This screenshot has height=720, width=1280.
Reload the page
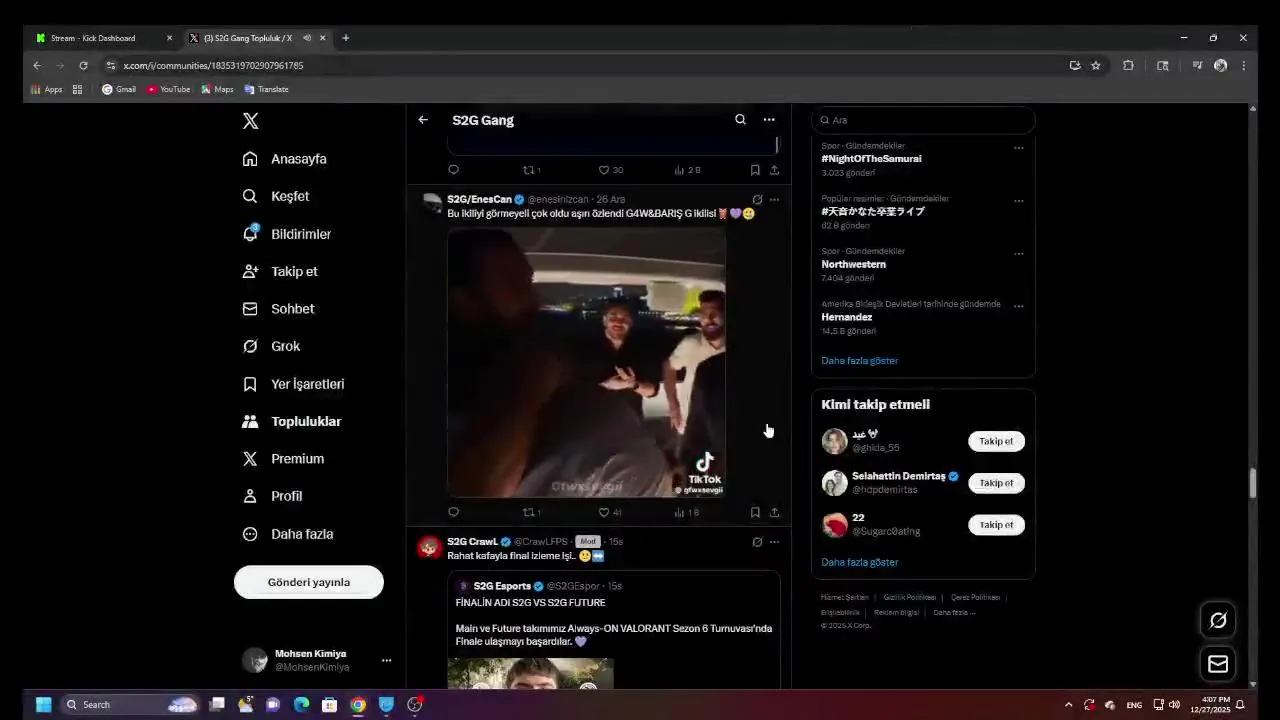pyautogui.click(x=83, y=65)
